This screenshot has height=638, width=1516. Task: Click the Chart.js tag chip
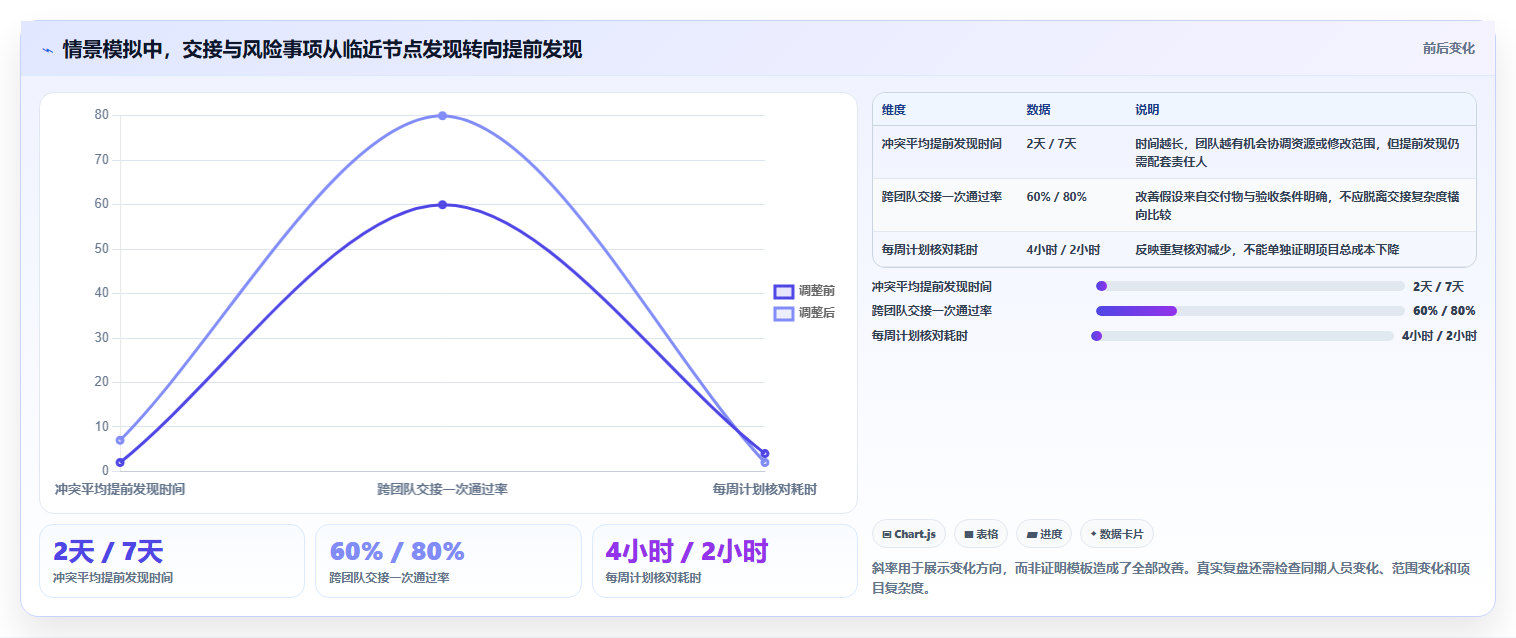coord(908,534)
